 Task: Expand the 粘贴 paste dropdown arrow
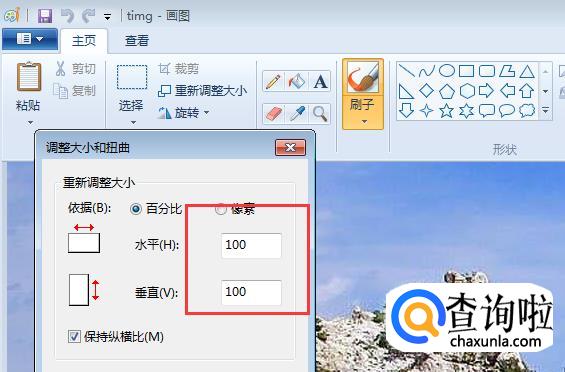[x=30, y=123]
